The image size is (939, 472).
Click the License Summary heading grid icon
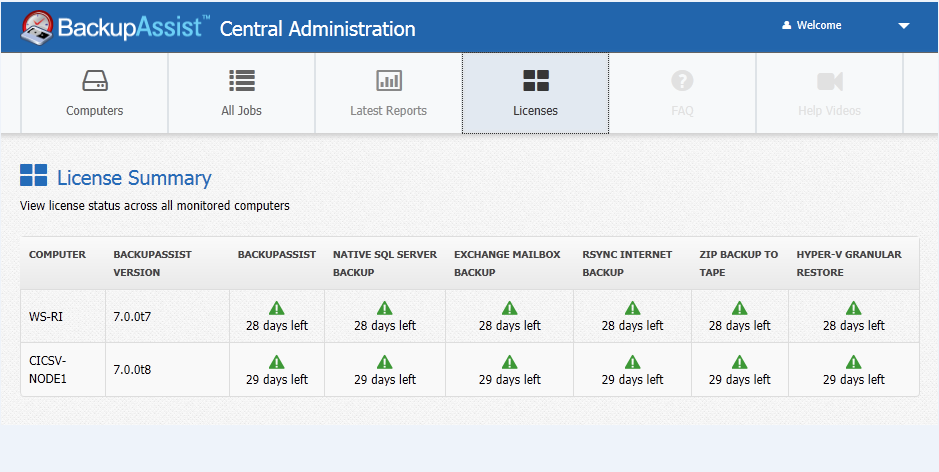pos(34,176)
